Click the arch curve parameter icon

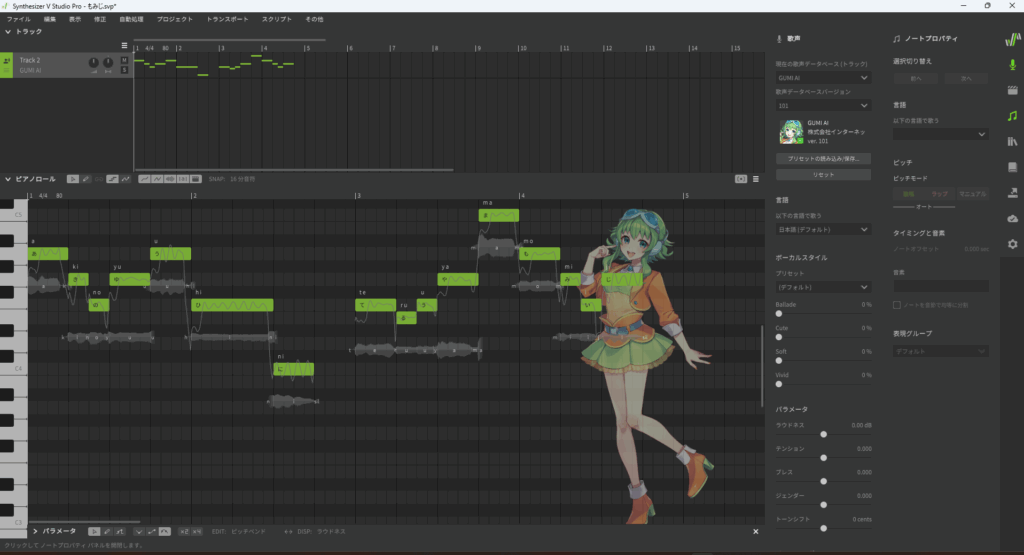(x=165, y=531)
